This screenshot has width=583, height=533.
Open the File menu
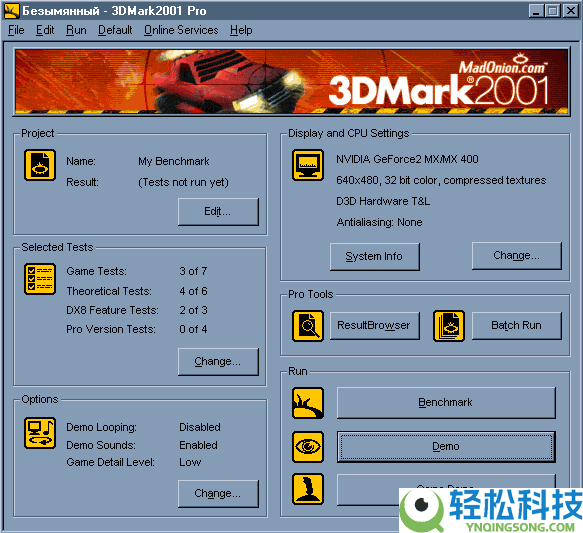coord(16,30)
